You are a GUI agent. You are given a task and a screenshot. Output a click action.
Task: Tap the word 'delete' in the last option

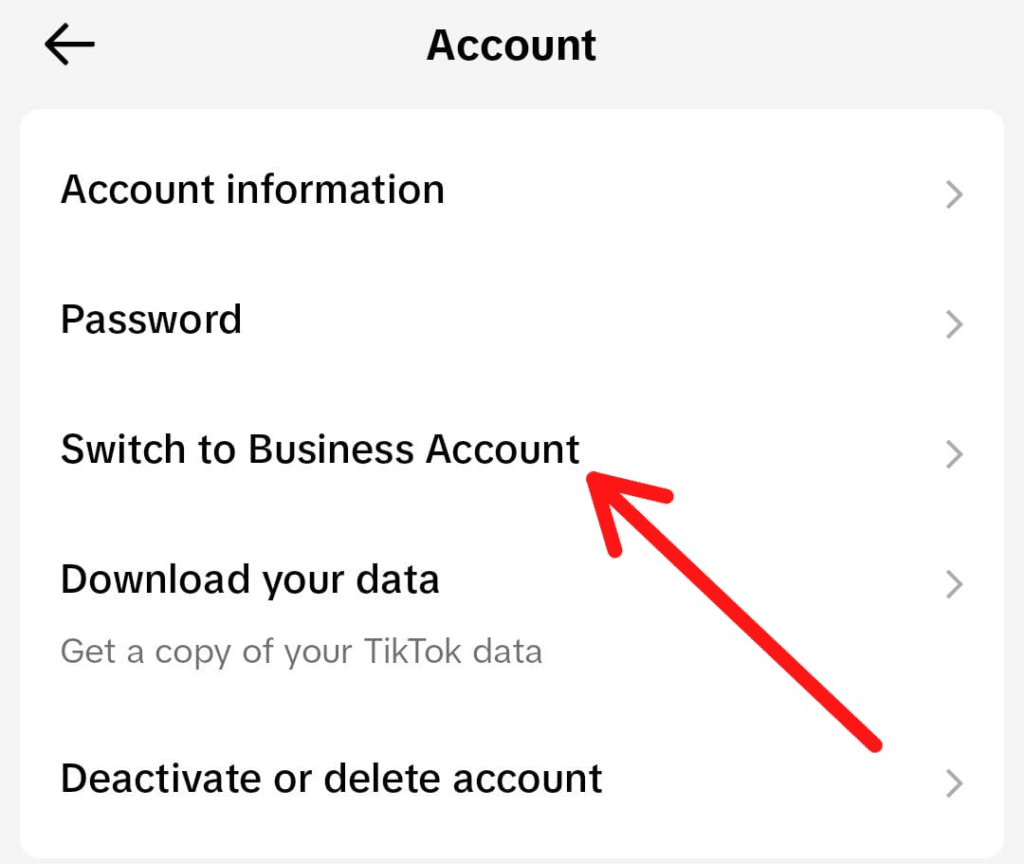[x=383, y=778]
